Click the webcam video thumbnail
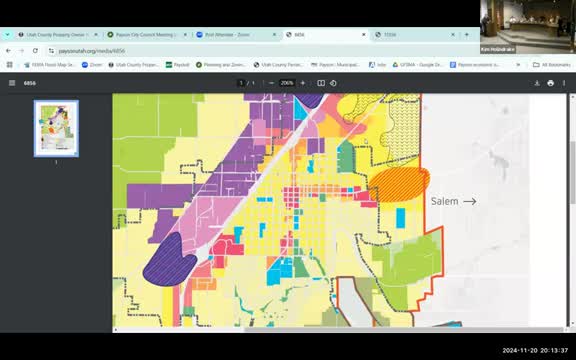576x360 pixels. (528, 27)
